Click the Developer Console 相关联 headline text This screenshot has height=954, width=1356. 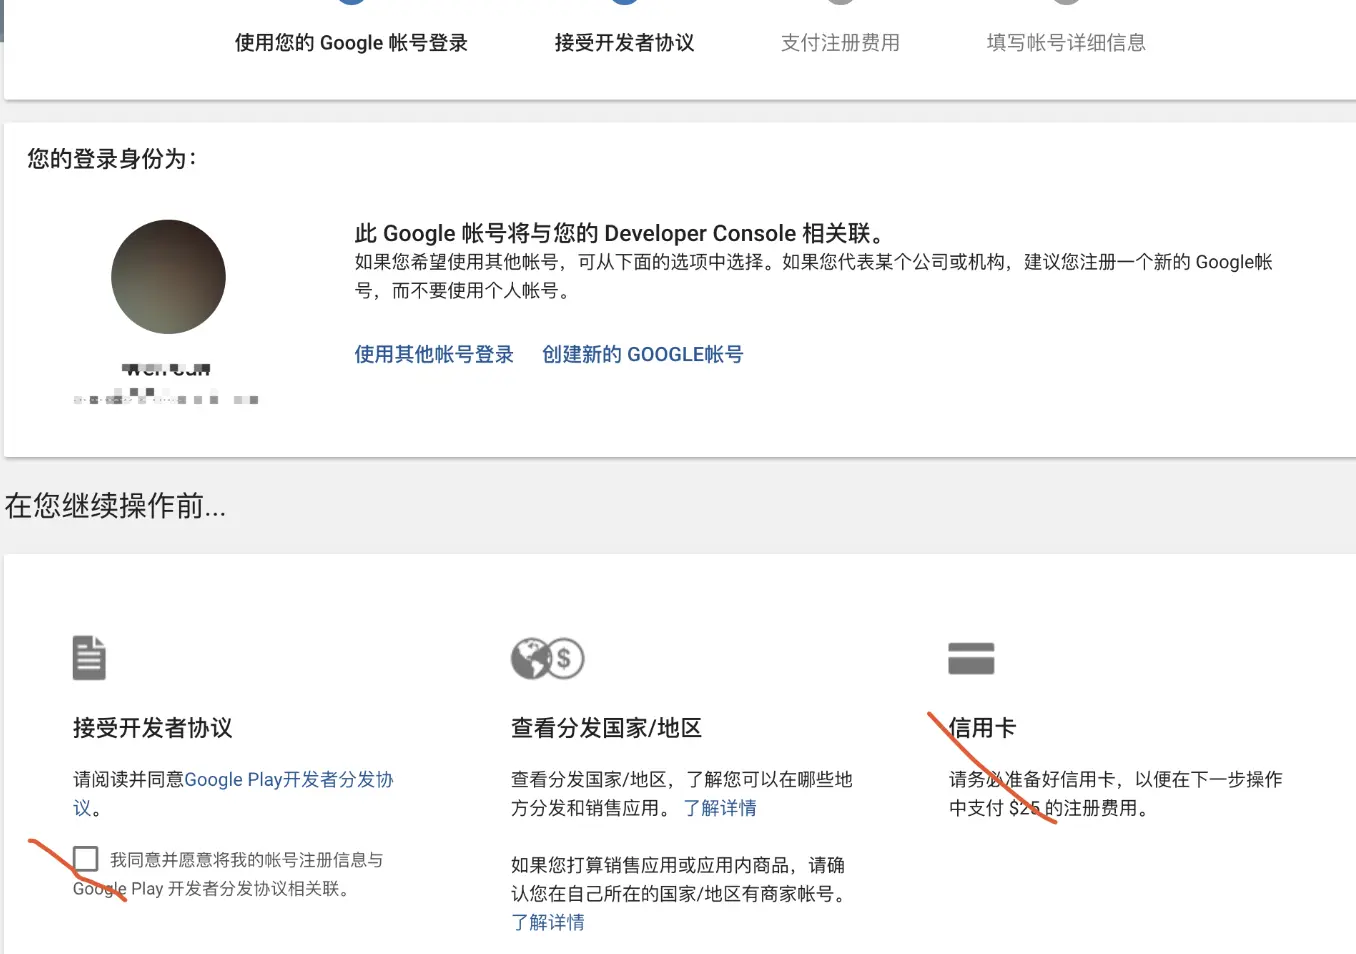pos(620,233)
